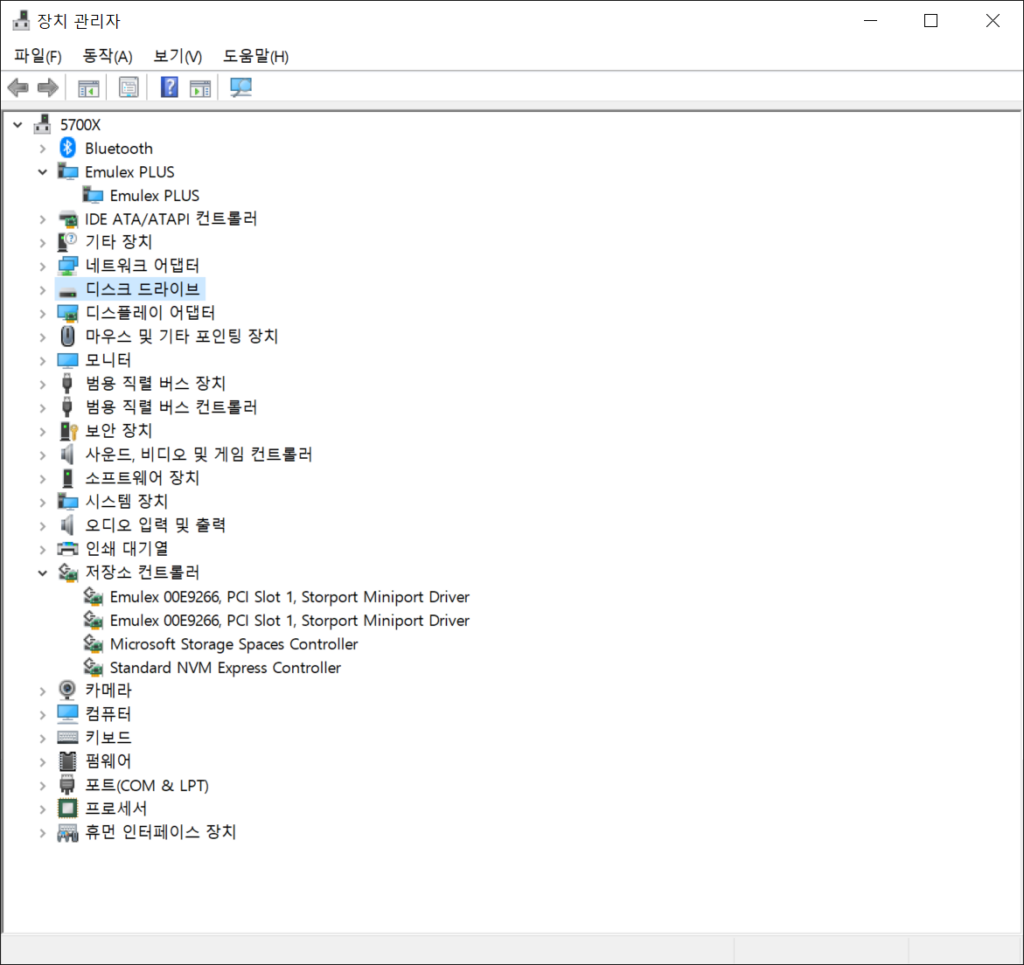Toggle the console tree show/hide toolbar icon
The image size is (1024, 965).
pyautogui.click(x=89, y=88)
